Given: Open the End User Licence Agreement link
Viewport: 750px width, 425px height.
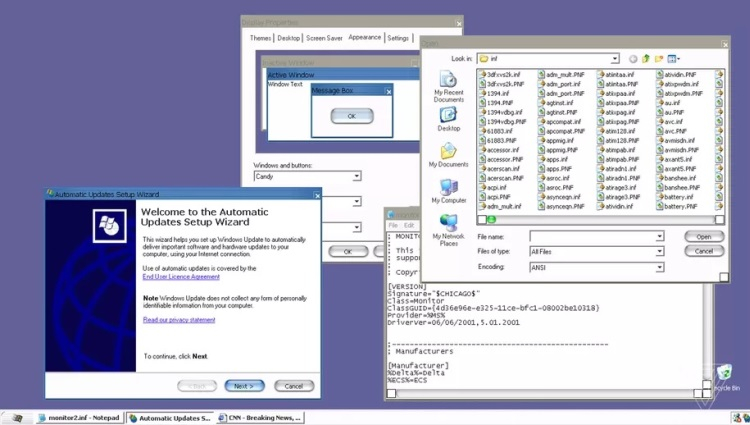Looking at the screenshot, I should point(181,277).
